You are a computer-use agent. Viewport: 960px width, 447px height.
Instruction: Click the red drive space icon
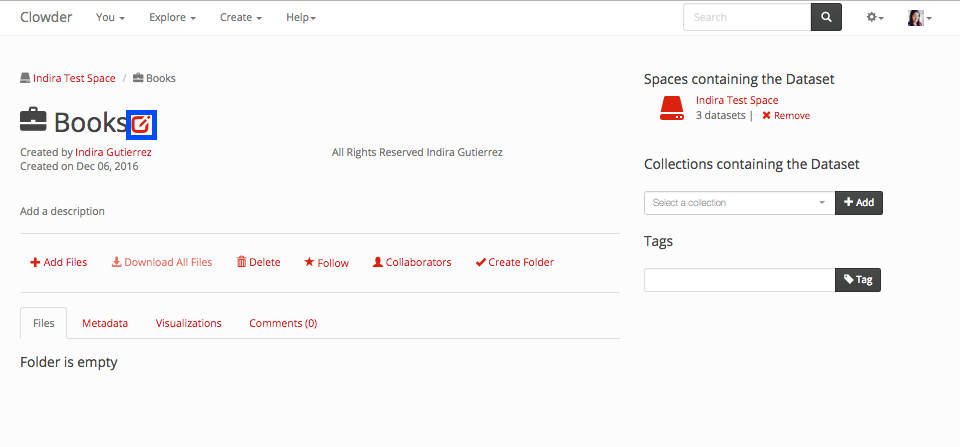(671, 108)
